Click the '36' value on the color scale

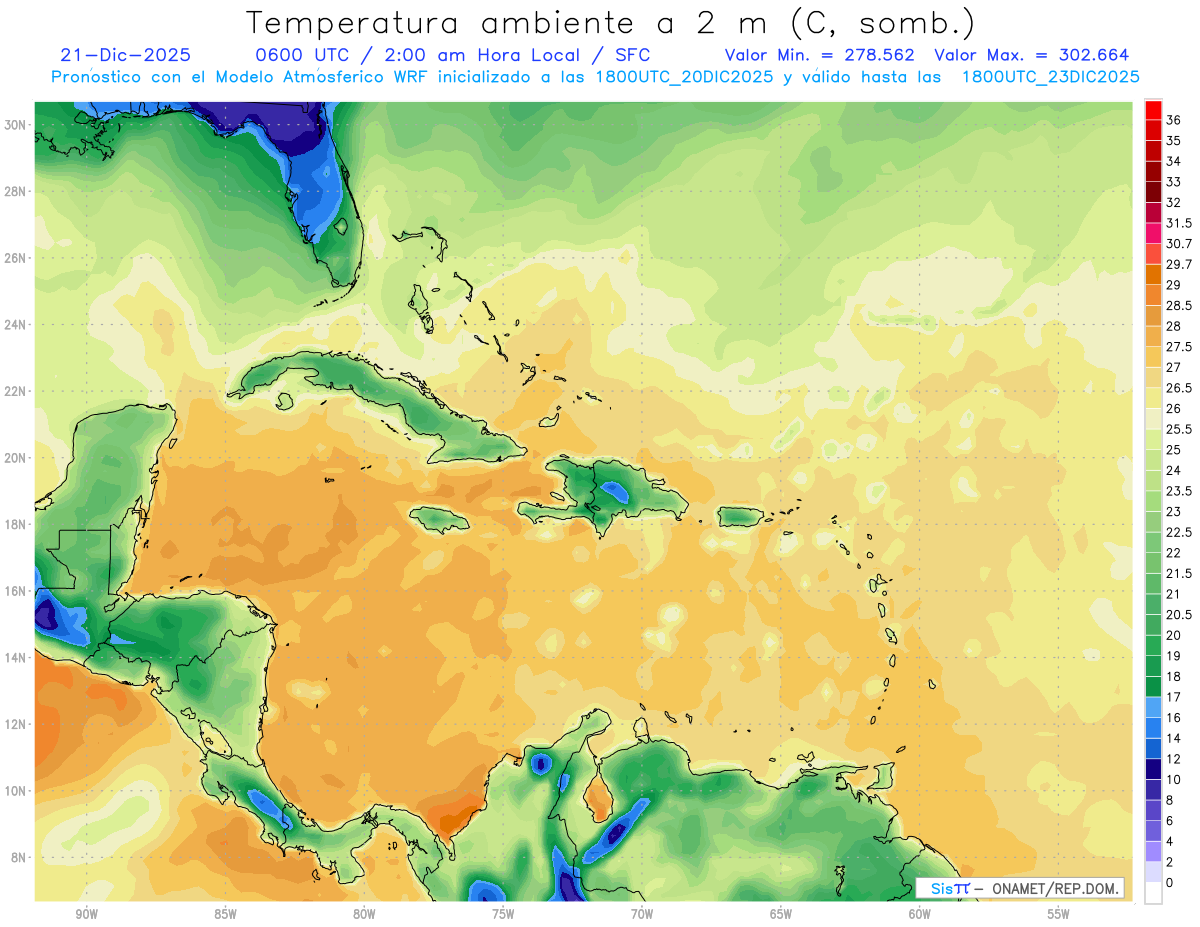click(1173, 120)
